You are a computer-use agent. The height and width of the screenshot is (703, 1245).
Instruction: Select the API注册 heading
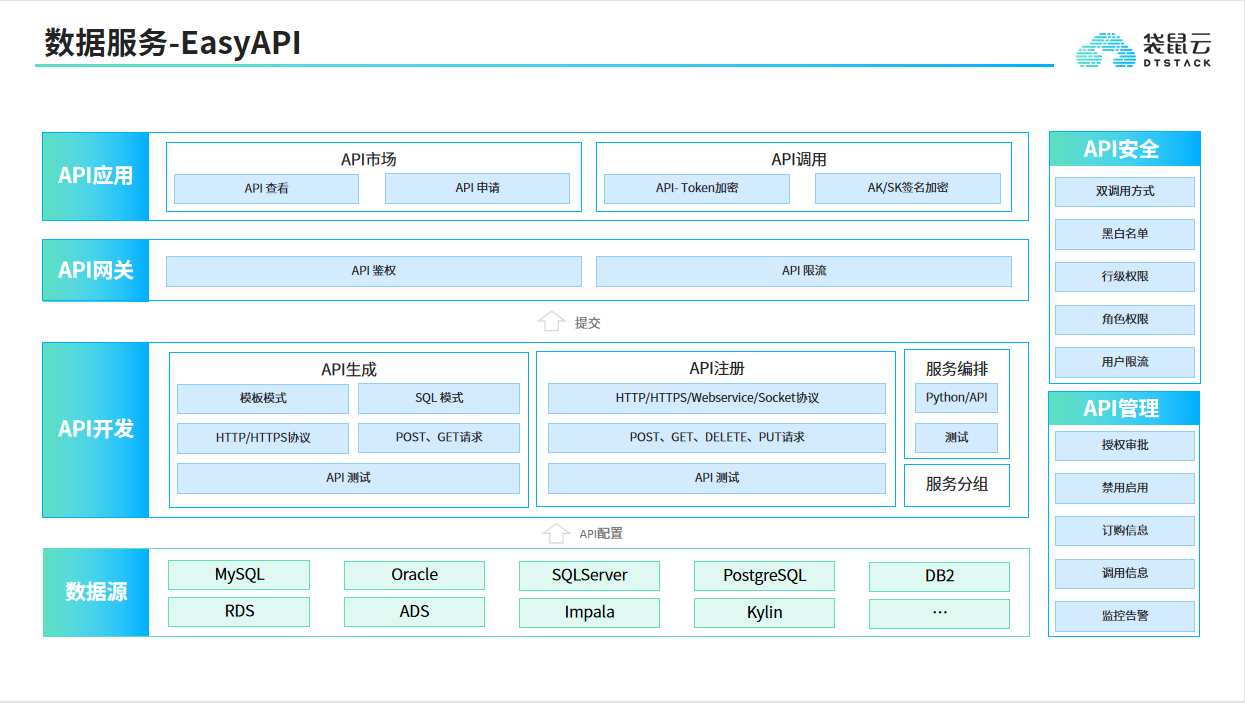[x=717, y=369]
